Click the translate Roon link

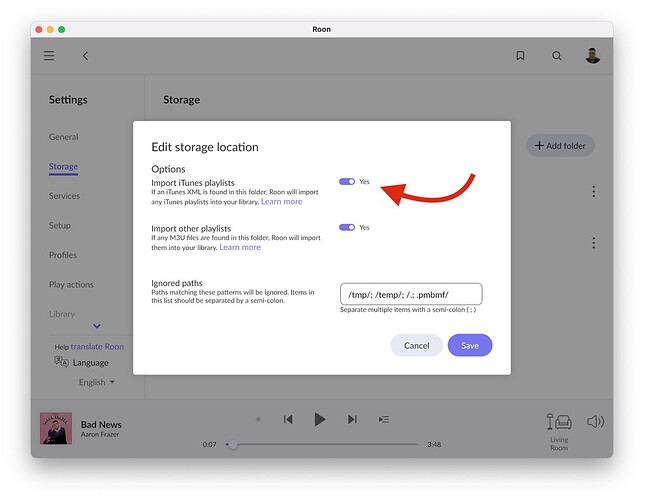pyautogui.click(x=97, y=347)
